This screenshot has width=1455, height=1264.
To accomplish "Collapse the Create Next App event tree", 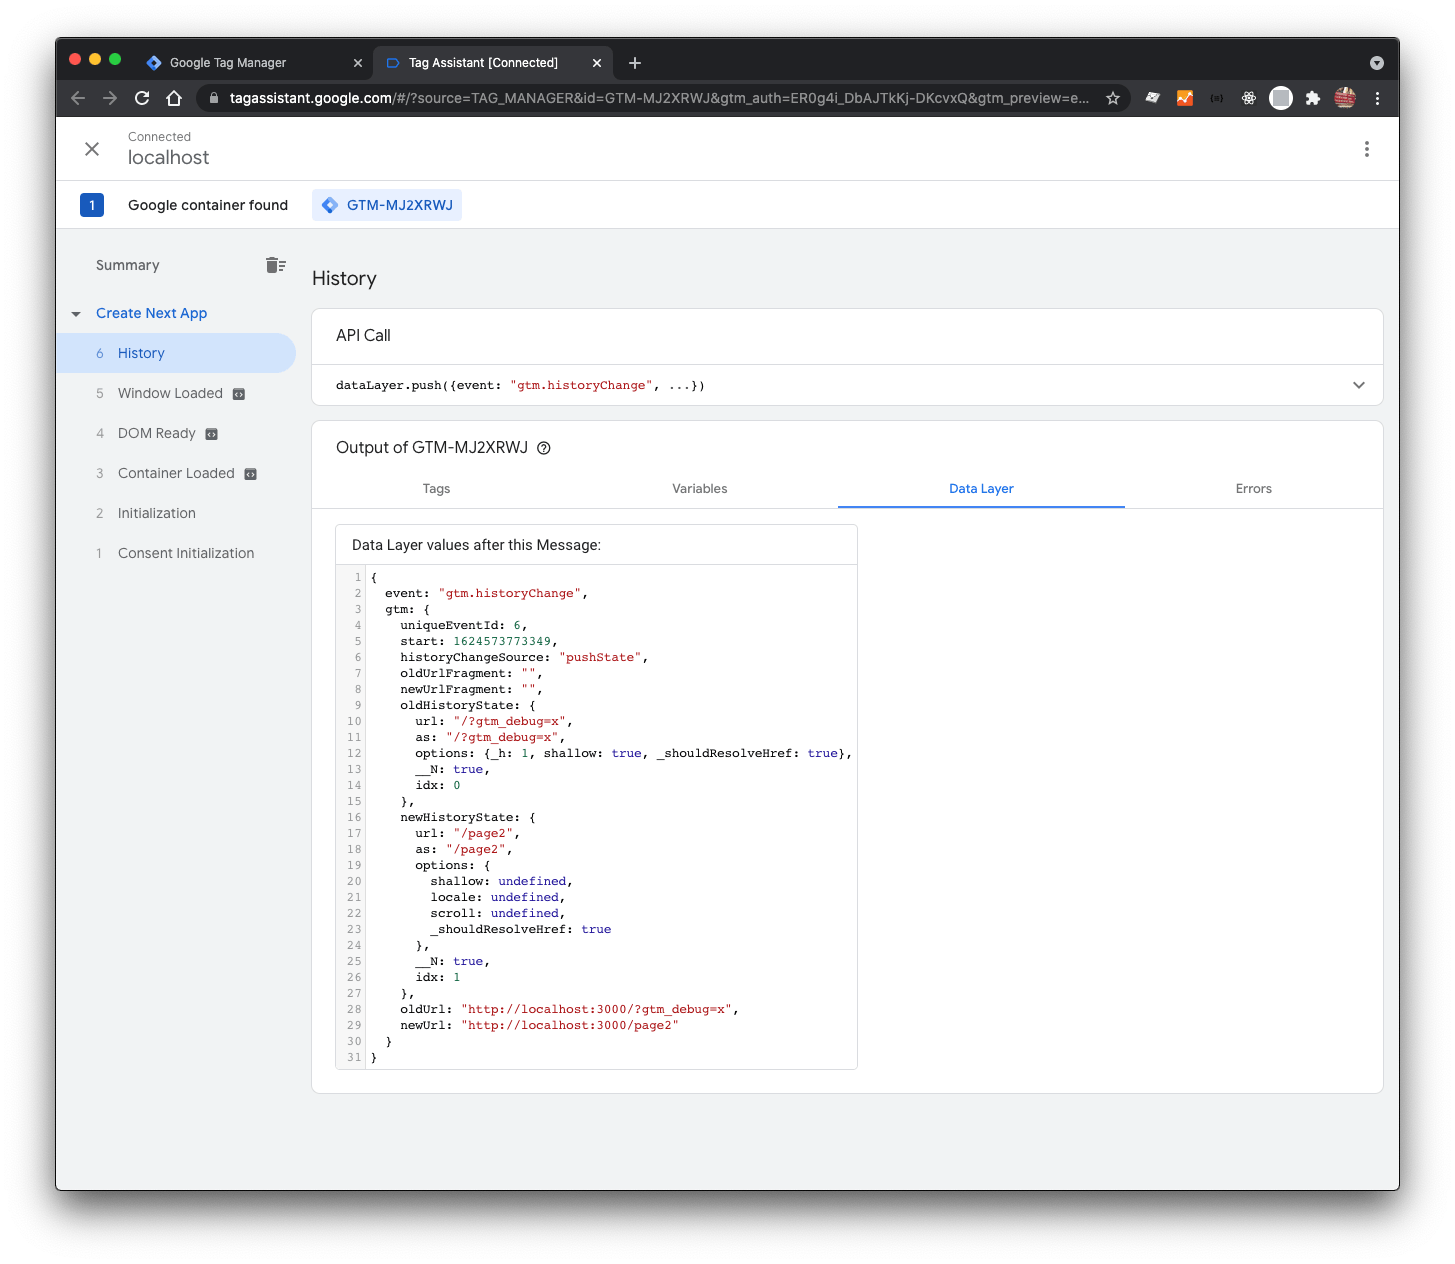I will click(x=76, y=314).
